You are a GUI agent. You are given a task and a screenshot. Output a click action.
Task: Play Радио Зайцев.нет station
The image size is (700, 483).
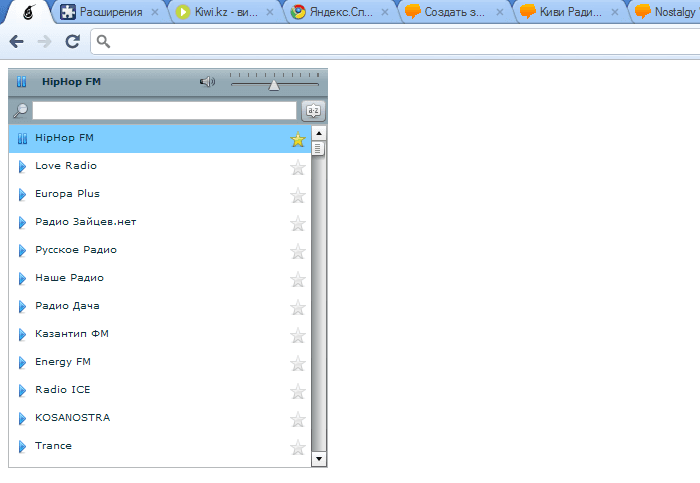[x=22, y=222]
